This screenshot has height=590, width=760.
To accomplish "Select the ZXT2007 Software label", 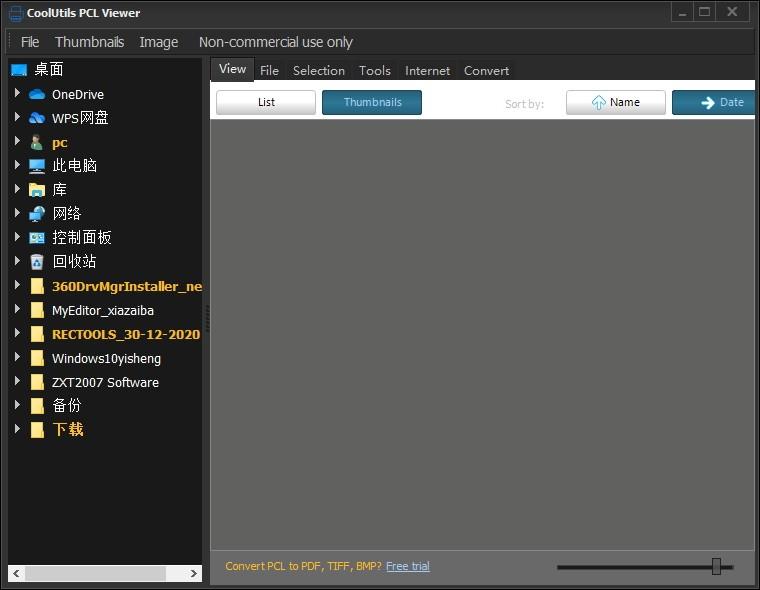I will [105, 383].
